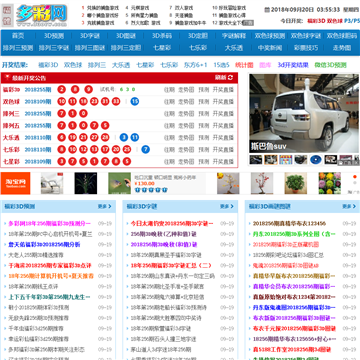Screen dimensions: 360x360
Task: Click the green 微信3D预测 link
Action: 330,65
